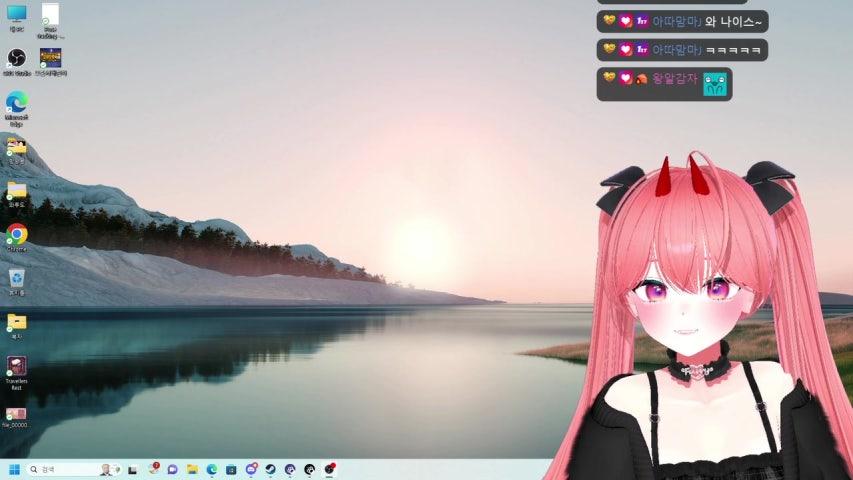Open the dark blue game shortcut beside OBS
Image resolution: width=853 pixels, height=480 pixels.
pyautogui.click(x=51, y=61)
